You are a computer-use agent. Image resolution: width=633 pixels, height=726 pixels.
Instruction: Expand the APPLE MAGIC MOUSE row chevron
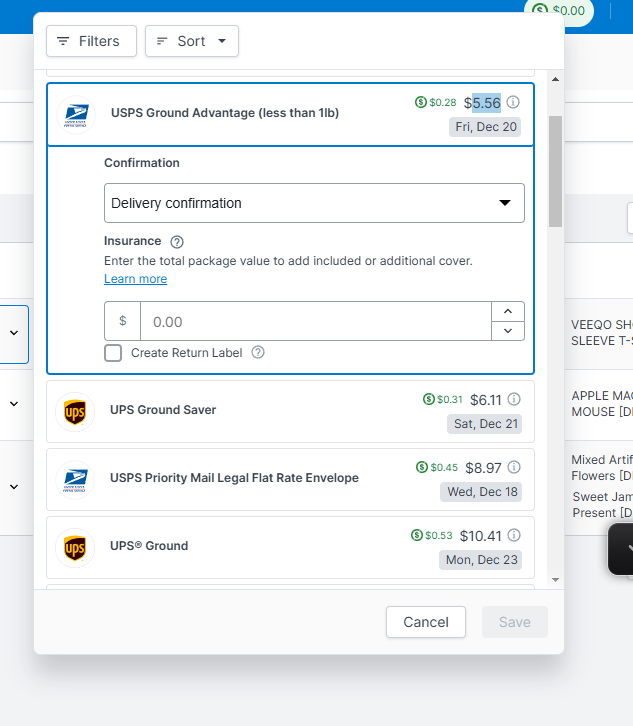click(x=14, y=404)
